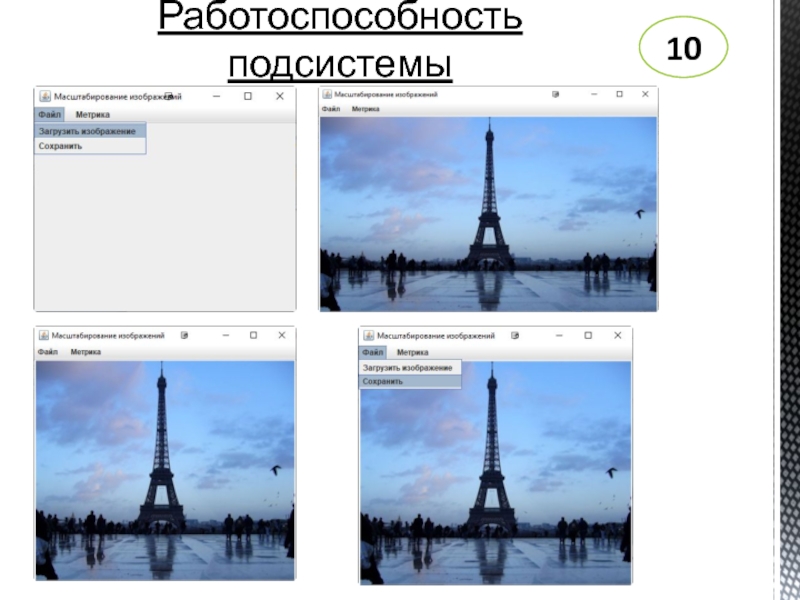Select Загрузить изображение in the bottom-right window menu

(407, 367)
